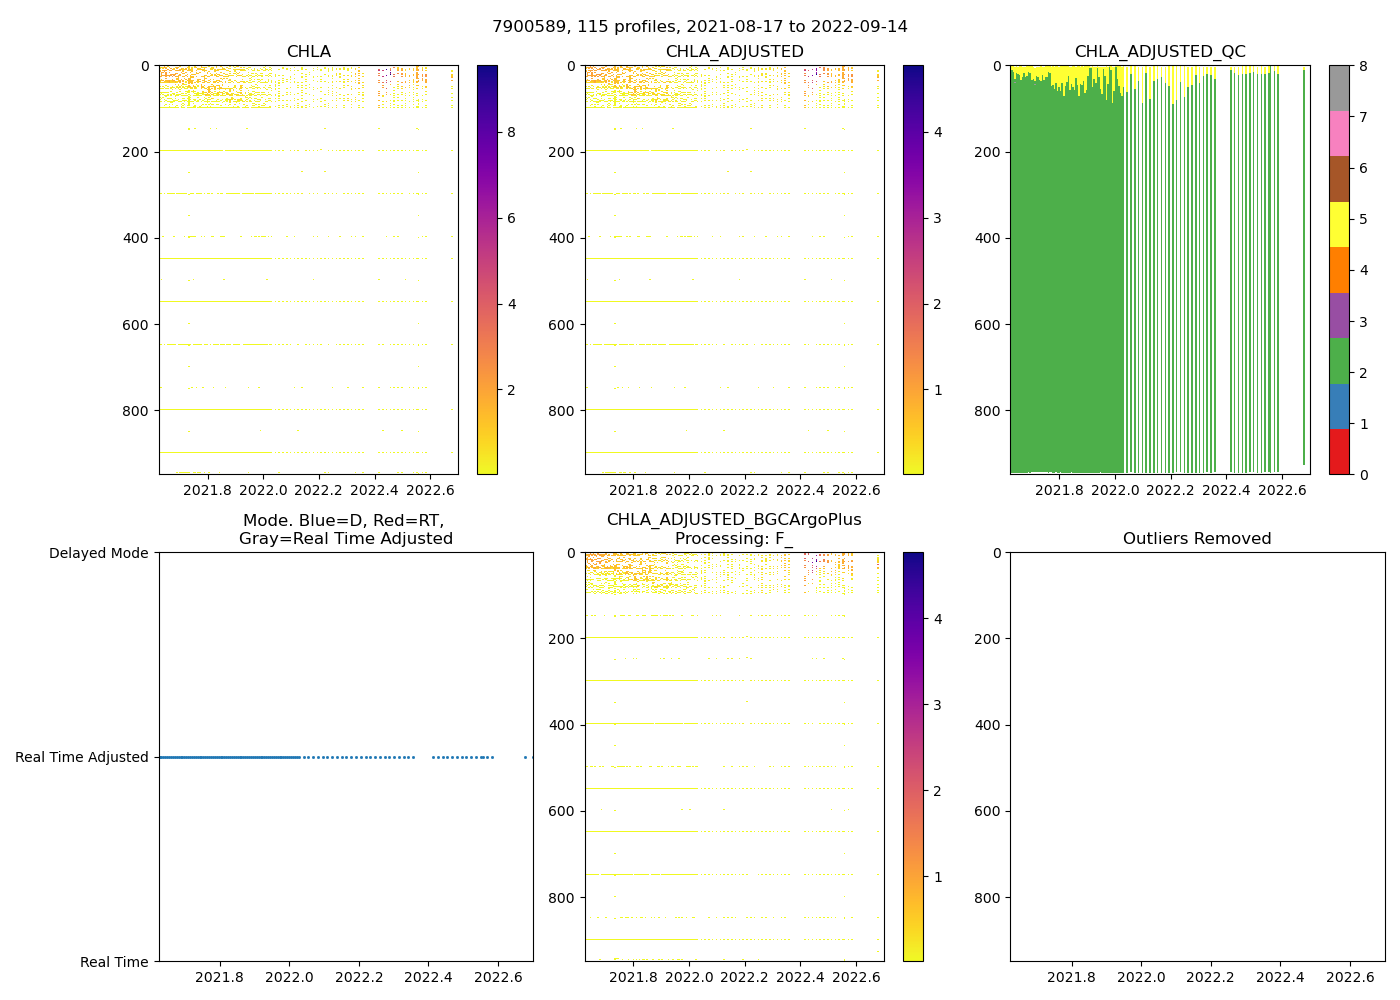Click the figure heading with float ID 7900589
Image resolution: width=1400 pixels, height=1000 pixels.
tap(699, 27)
